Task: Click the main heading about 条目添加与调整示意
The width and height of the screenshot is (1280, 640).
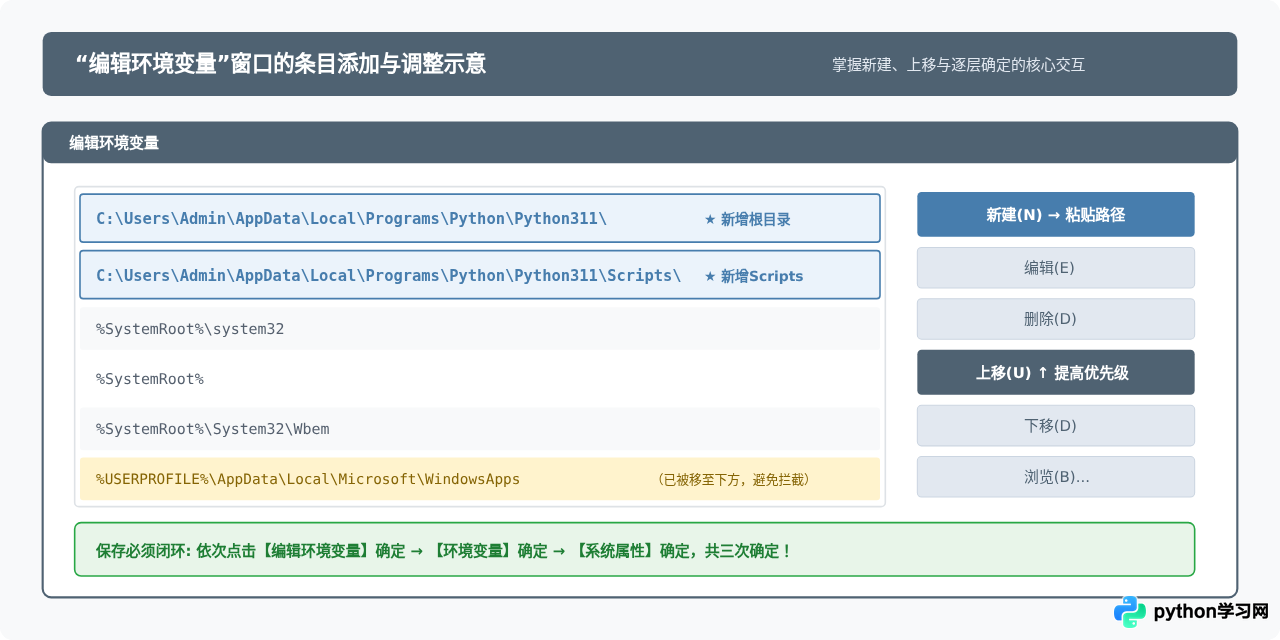Action: tap(281, 64)
